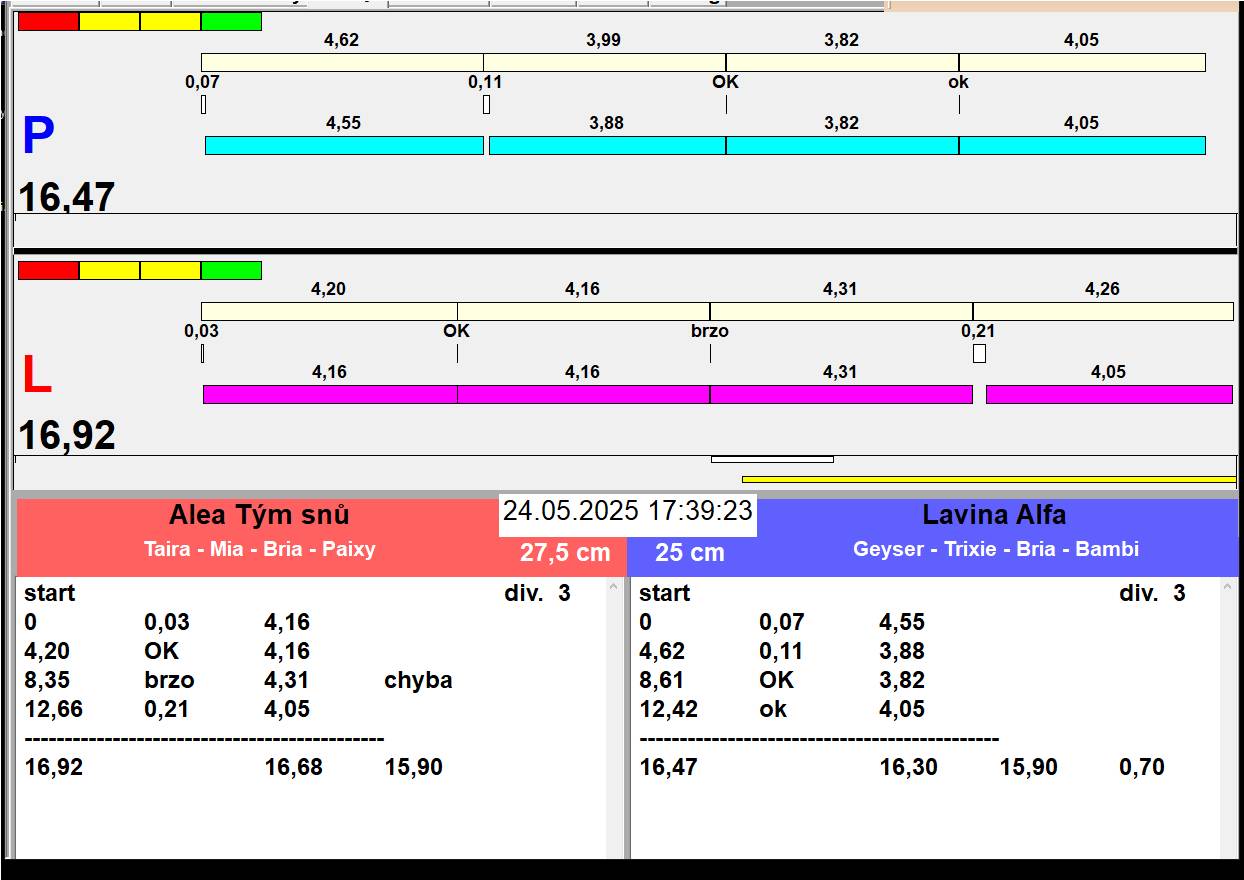This screenshot has width=1244, height=880.
Task: Click the green start light in lane P
Action: [x=231, y=21]
